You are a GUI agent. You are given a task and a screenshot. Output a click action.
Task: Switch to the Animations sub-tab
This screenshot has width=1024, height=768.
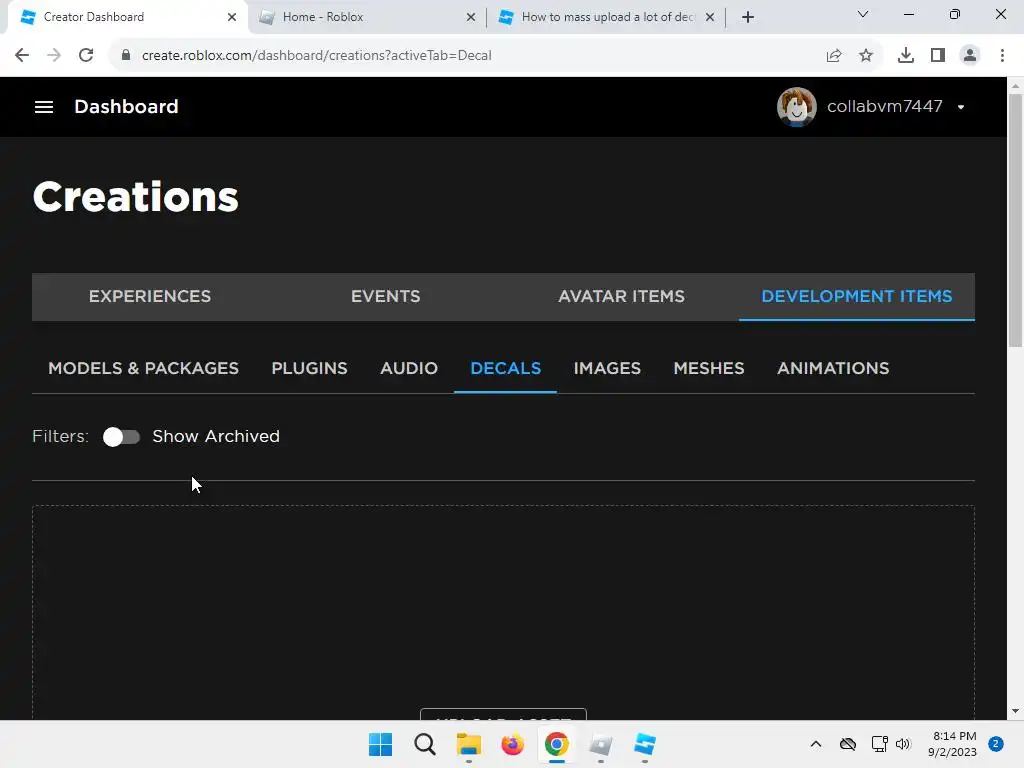coord(833,368)
